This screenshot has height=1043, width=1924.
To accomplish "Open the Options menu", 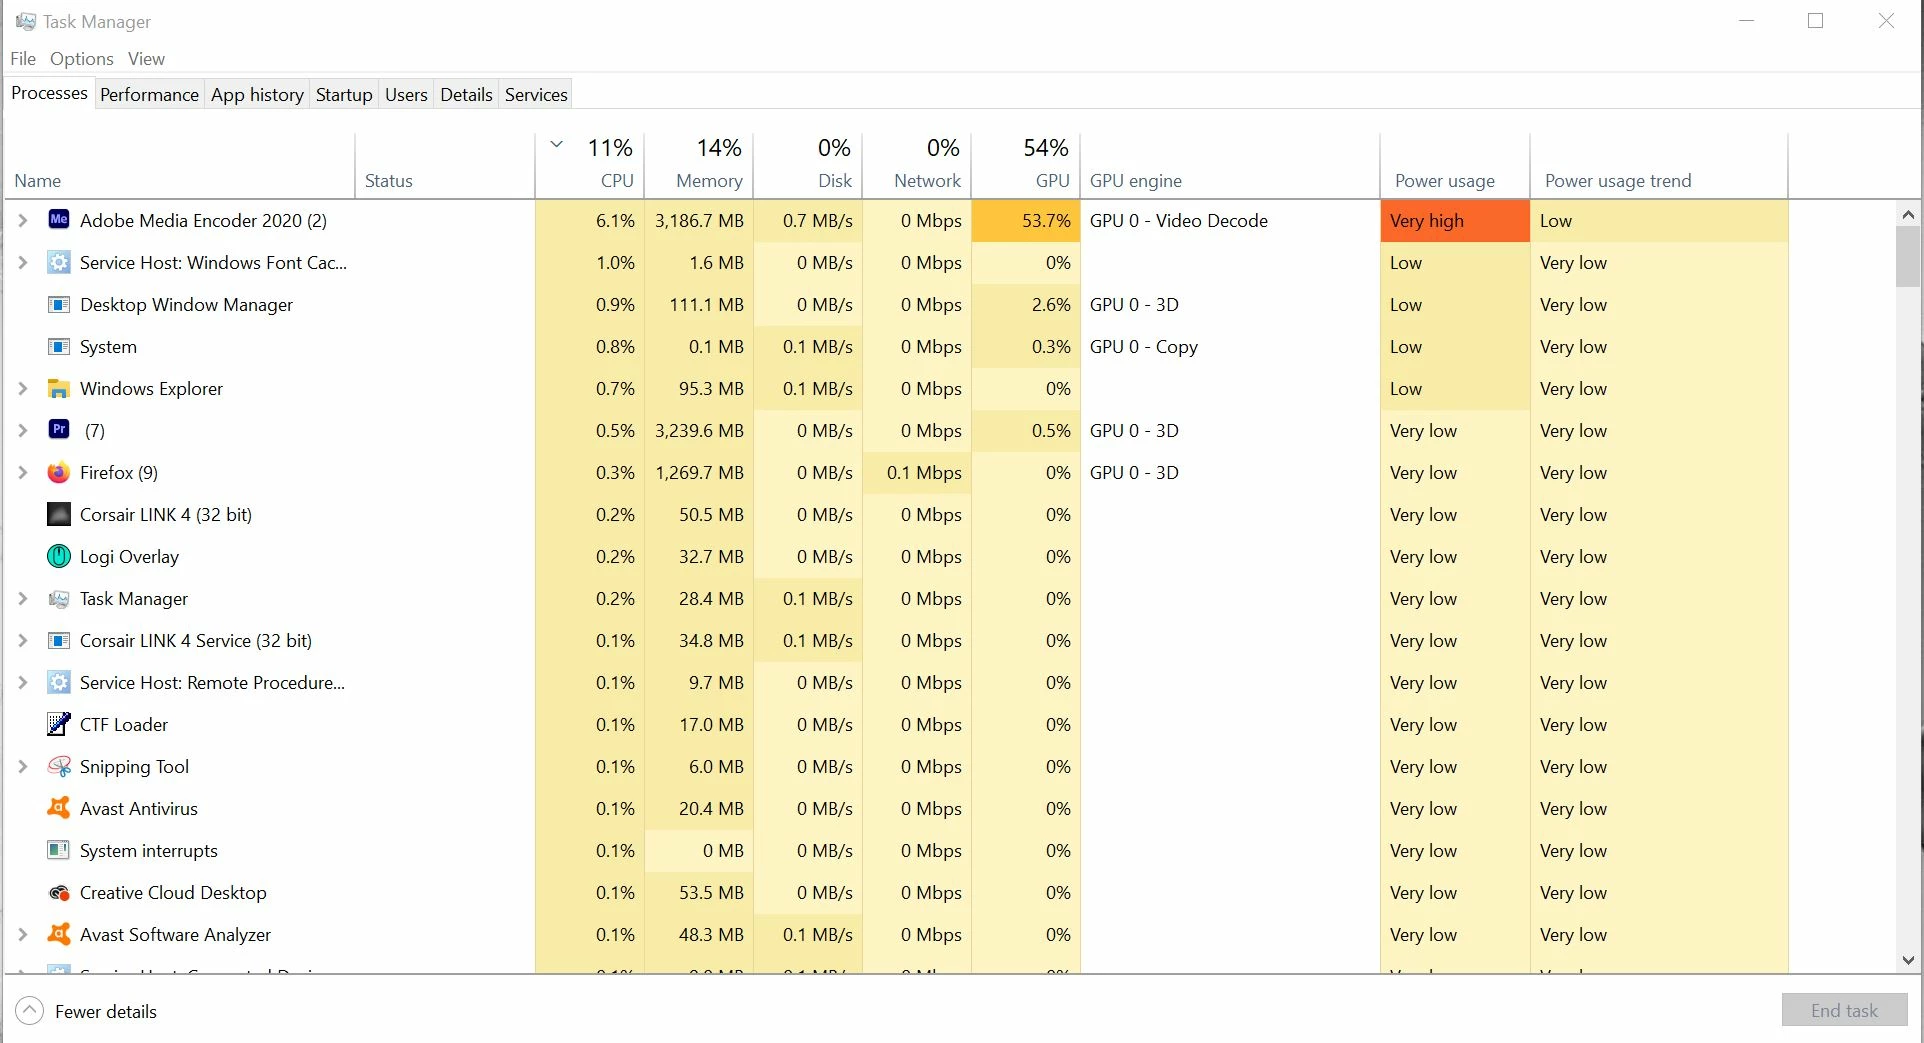I will pos(82,59).
